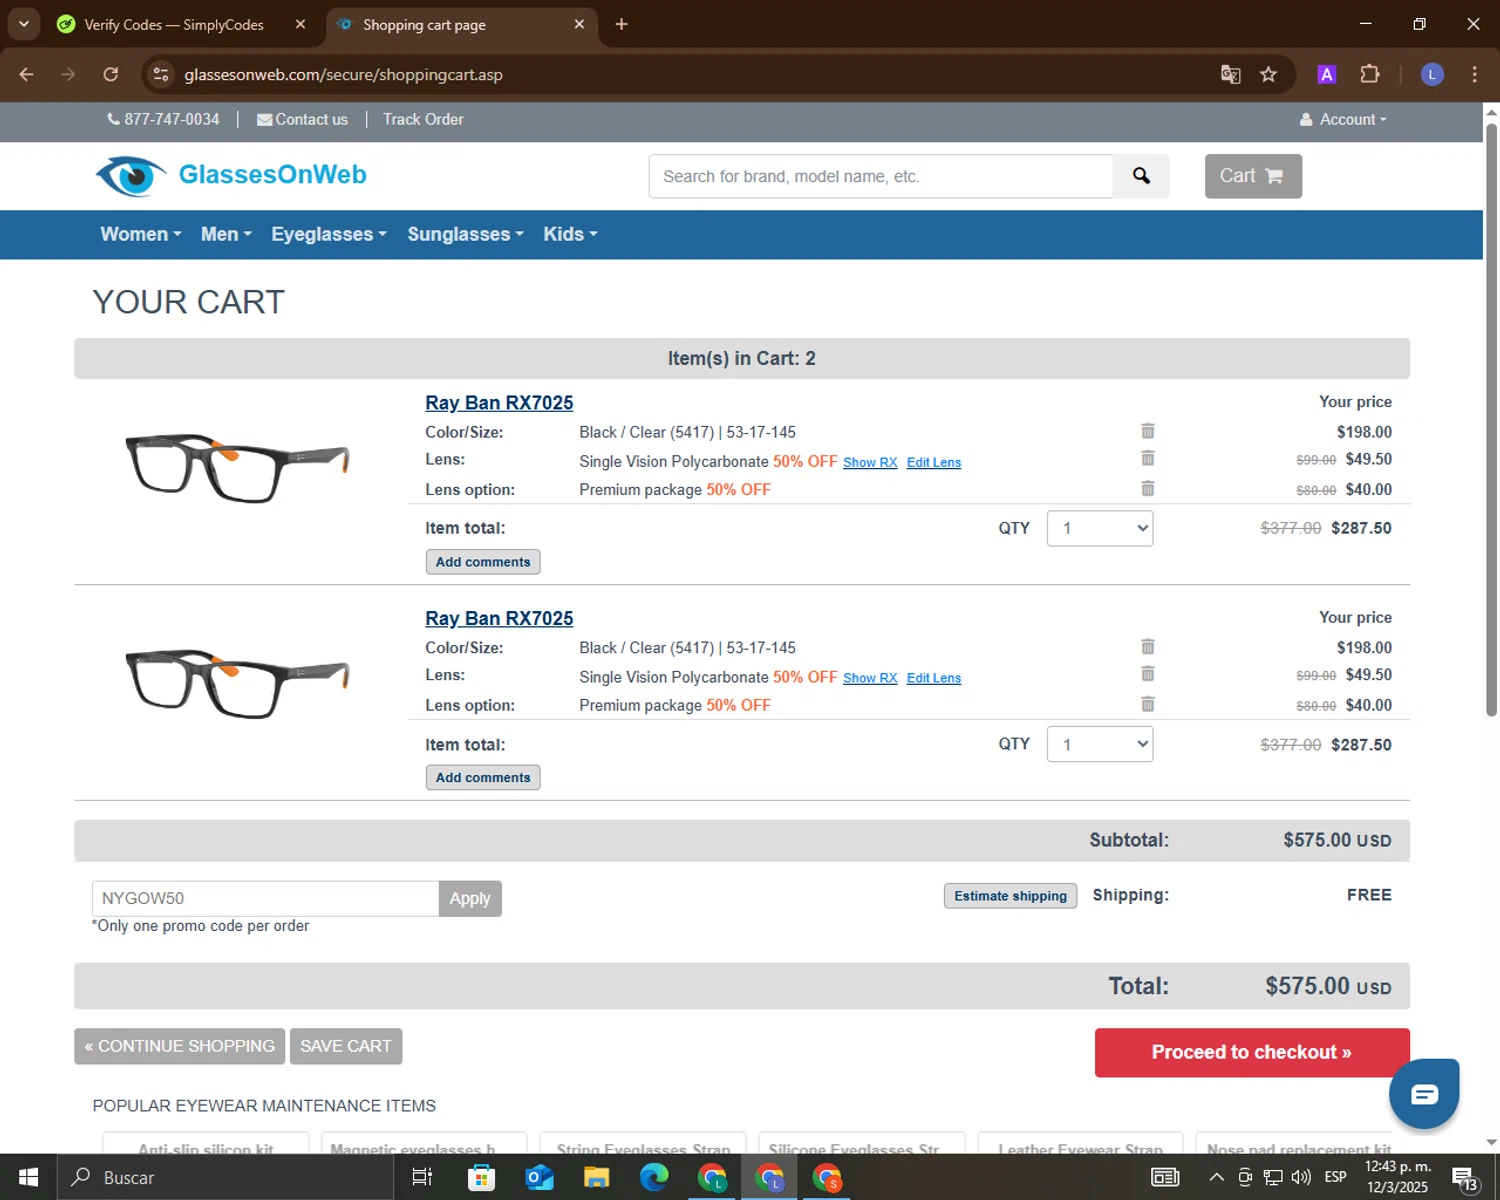Image resolution: width=1500 pixels, height=1200 pixels.
Task: Delete frame color row of first Ray Ban item
Action: (1148, 431)
